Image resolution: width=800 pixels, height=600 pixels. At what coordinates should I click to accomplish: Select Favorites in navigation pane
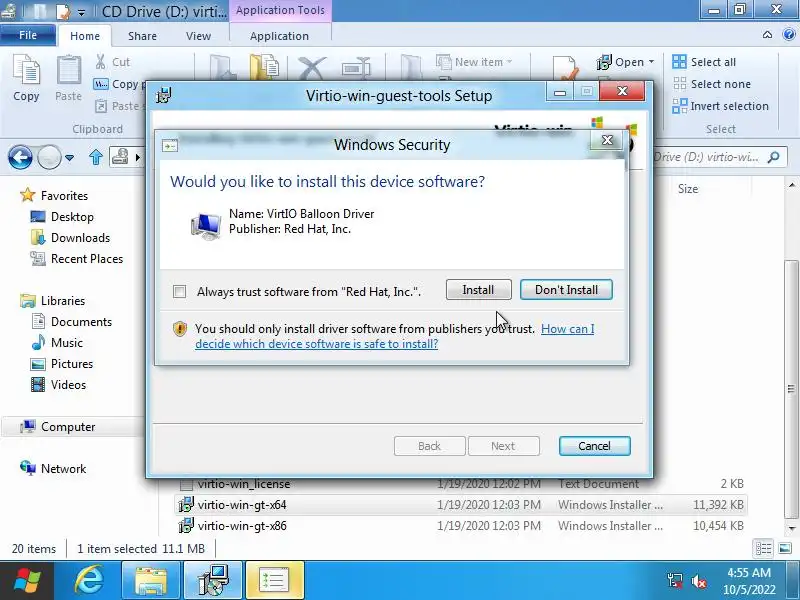(54, 195)
